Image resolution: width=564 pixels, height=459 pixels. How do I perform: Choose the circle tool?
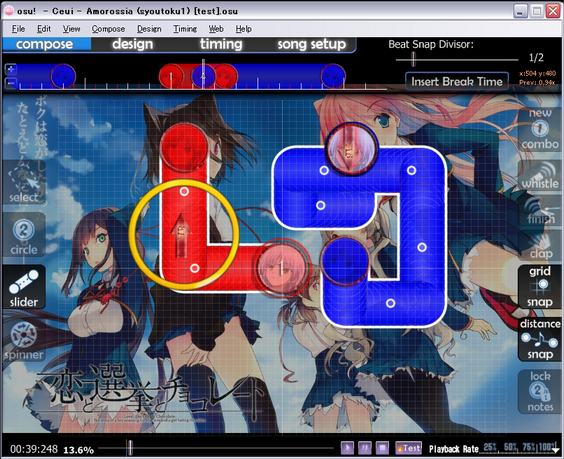(24, 235)
